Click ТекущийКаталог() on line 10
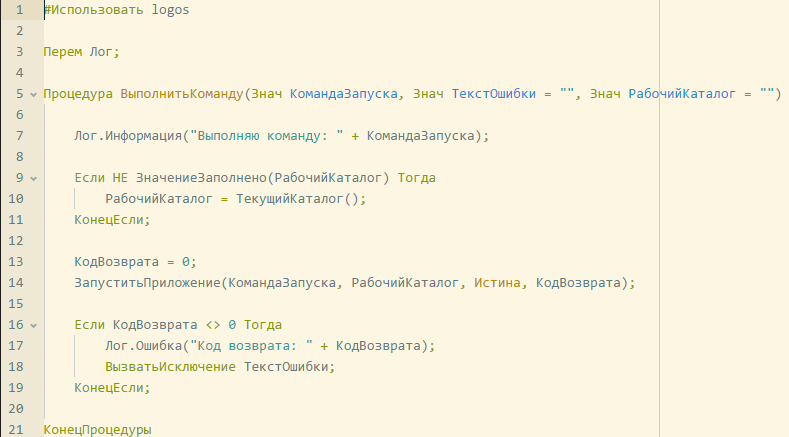Viewport: 789px width, 437px height. [297, 199]
